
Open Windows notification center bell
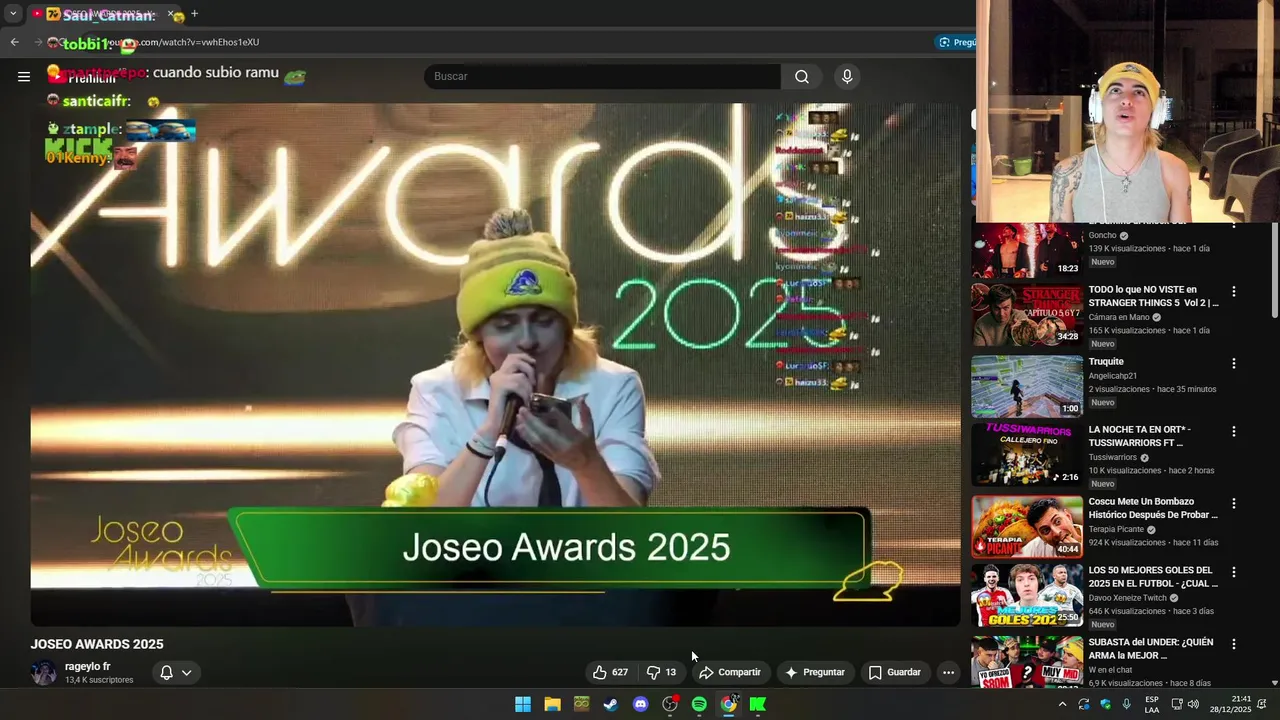pyautogui.click(x=1262, y=704)
